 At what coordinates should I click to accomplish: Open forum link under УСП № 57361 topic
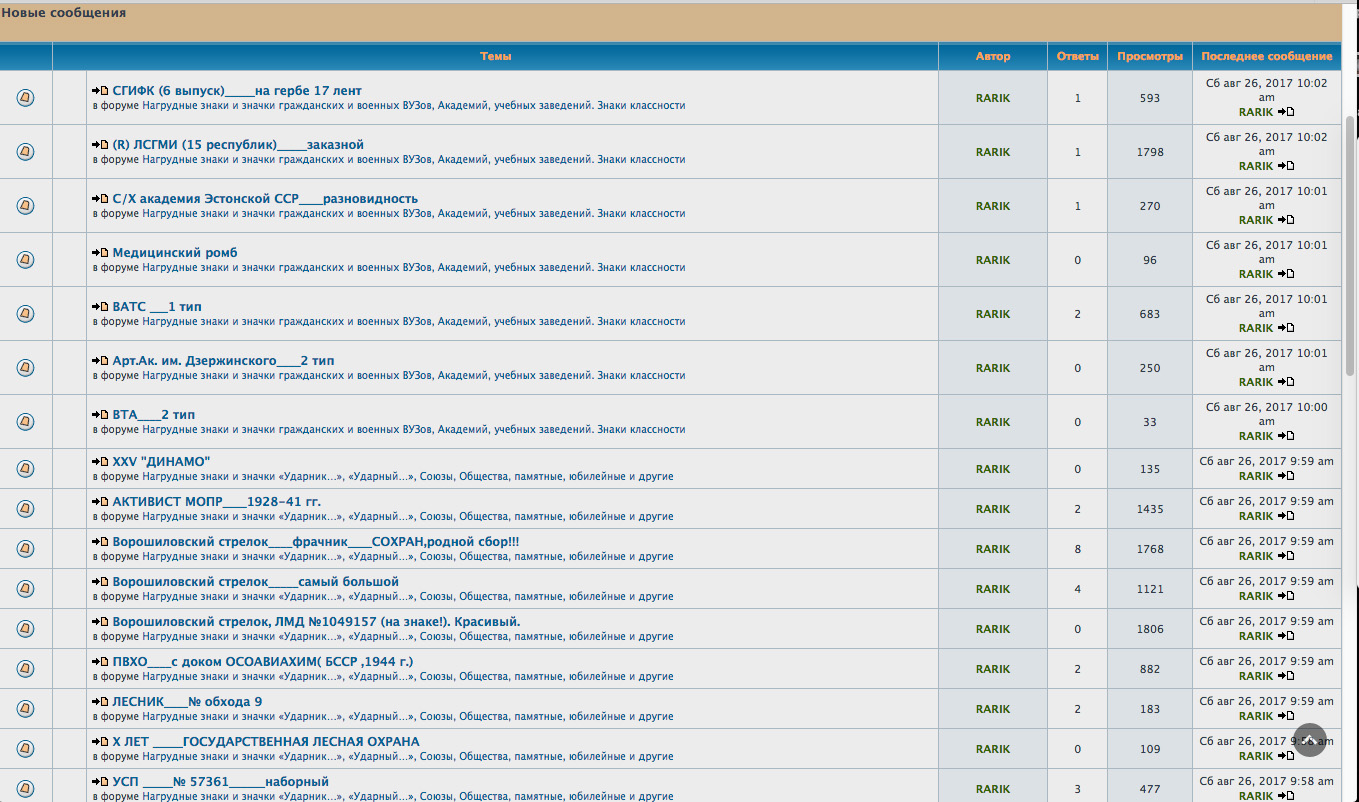407,796
